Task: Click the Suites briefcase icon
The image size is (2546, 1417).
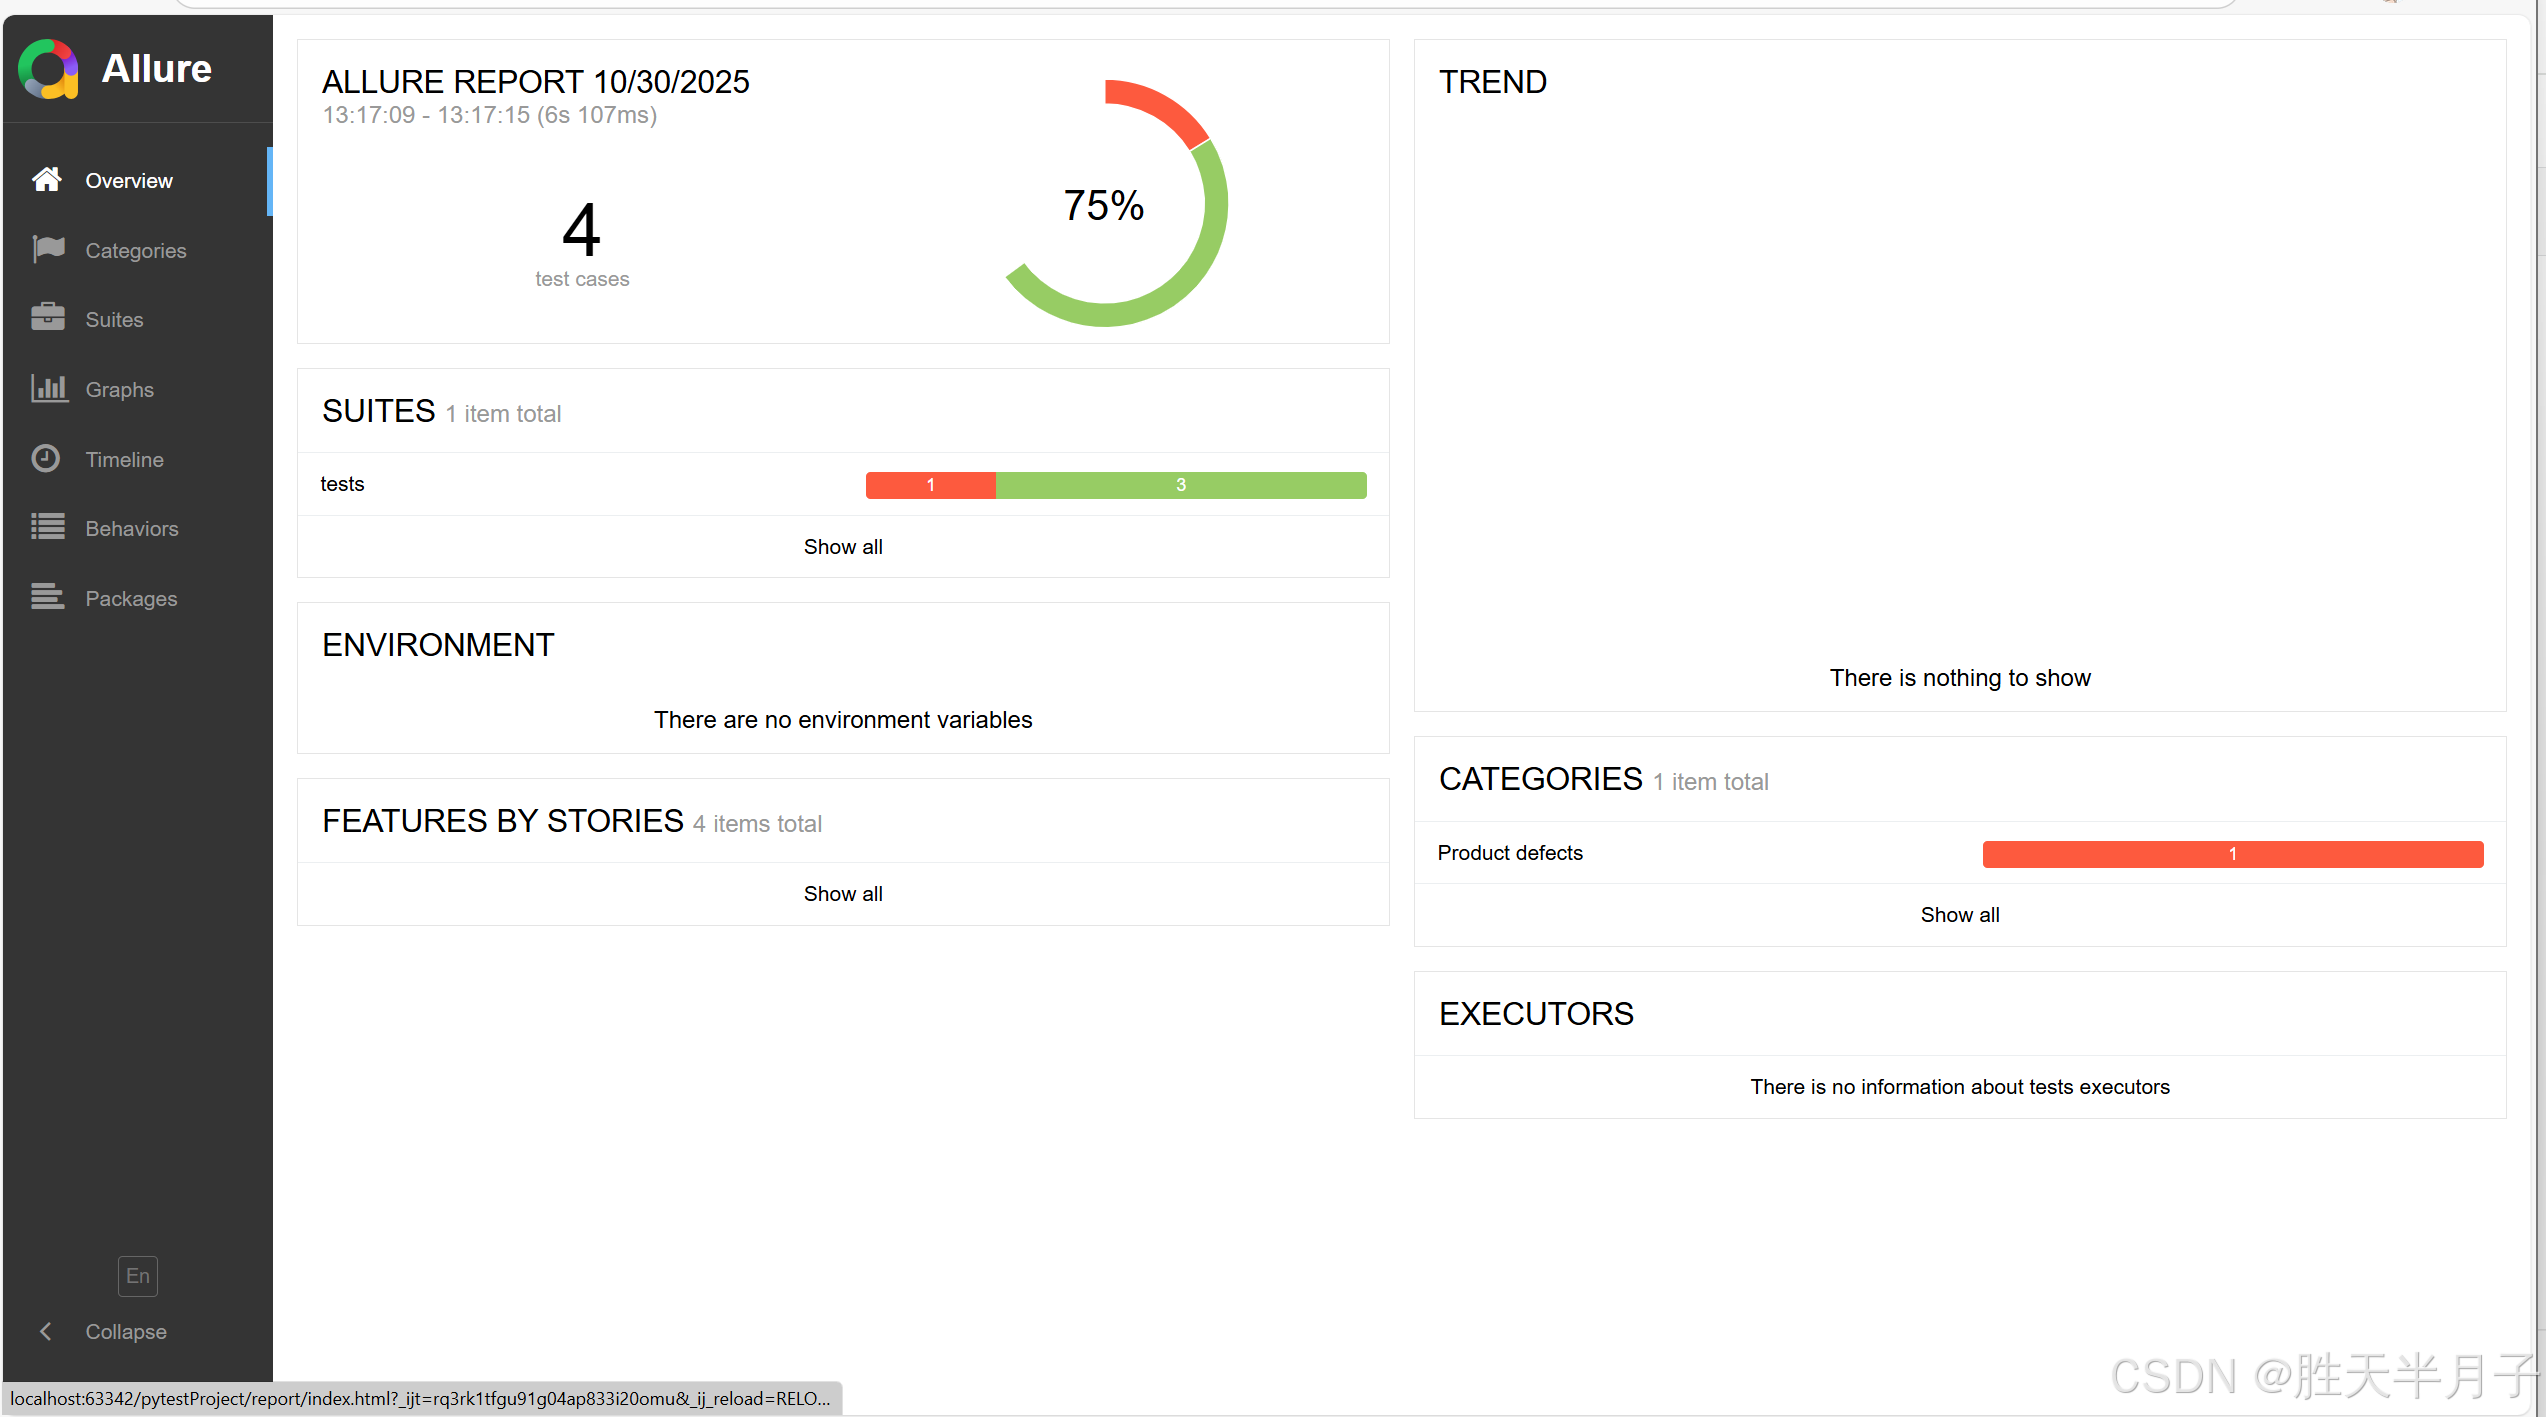Action: pyautogui.click(x=48, y=318)
